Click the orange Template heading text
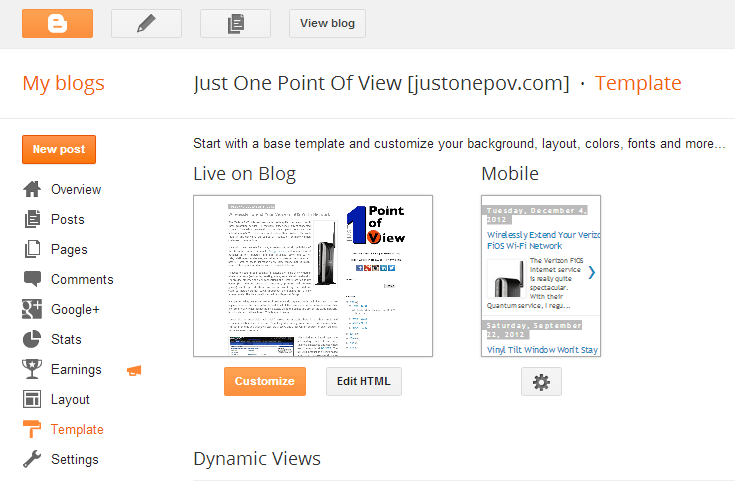Screen dimensions: 735x481 [638, 83]
